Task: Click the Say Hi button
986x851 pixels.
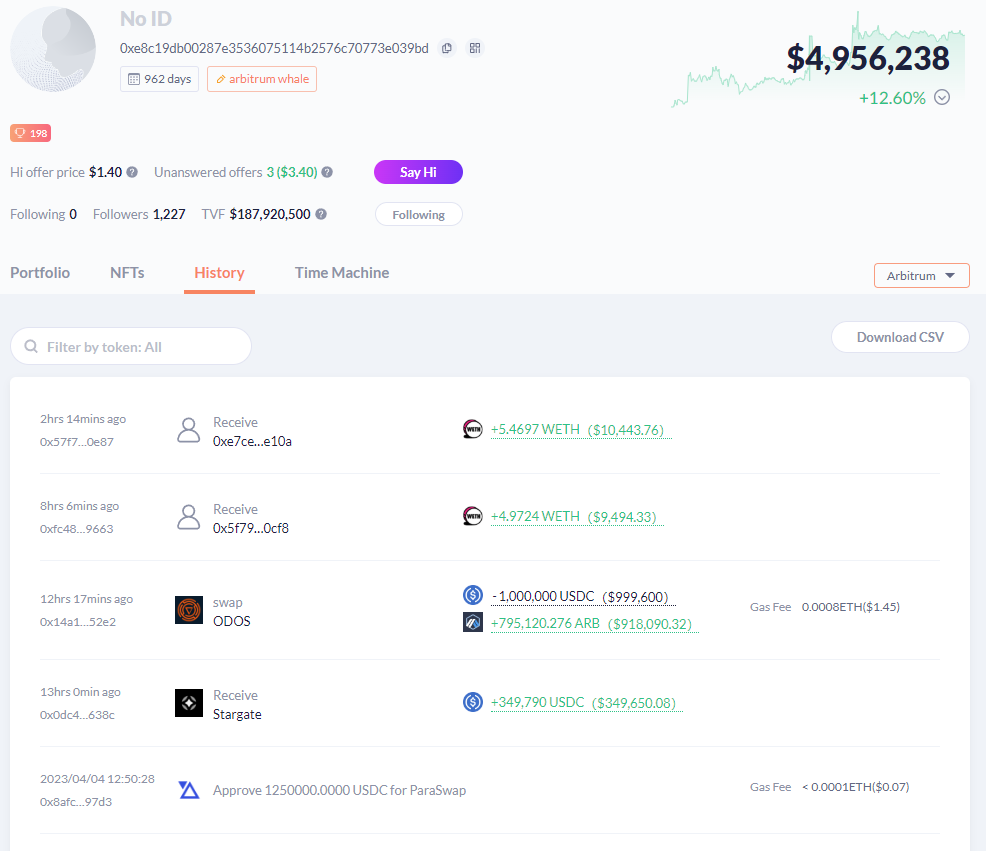Action: 418,172
